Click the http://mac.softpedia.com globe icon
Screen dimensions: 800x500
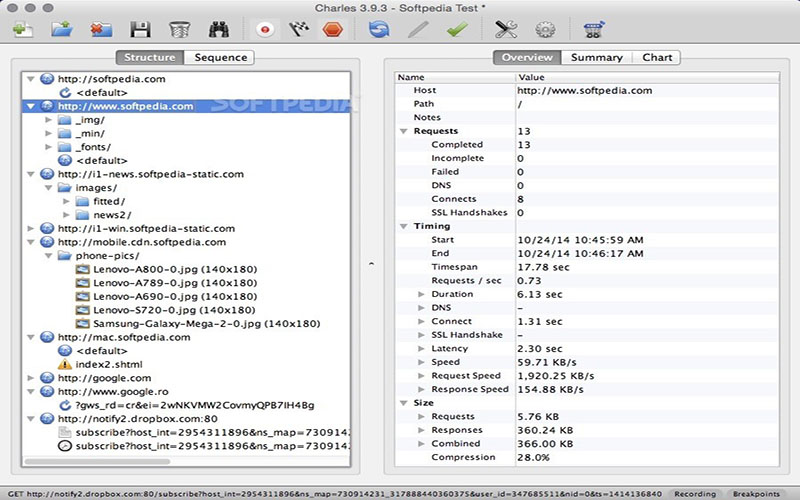(47, 337)
